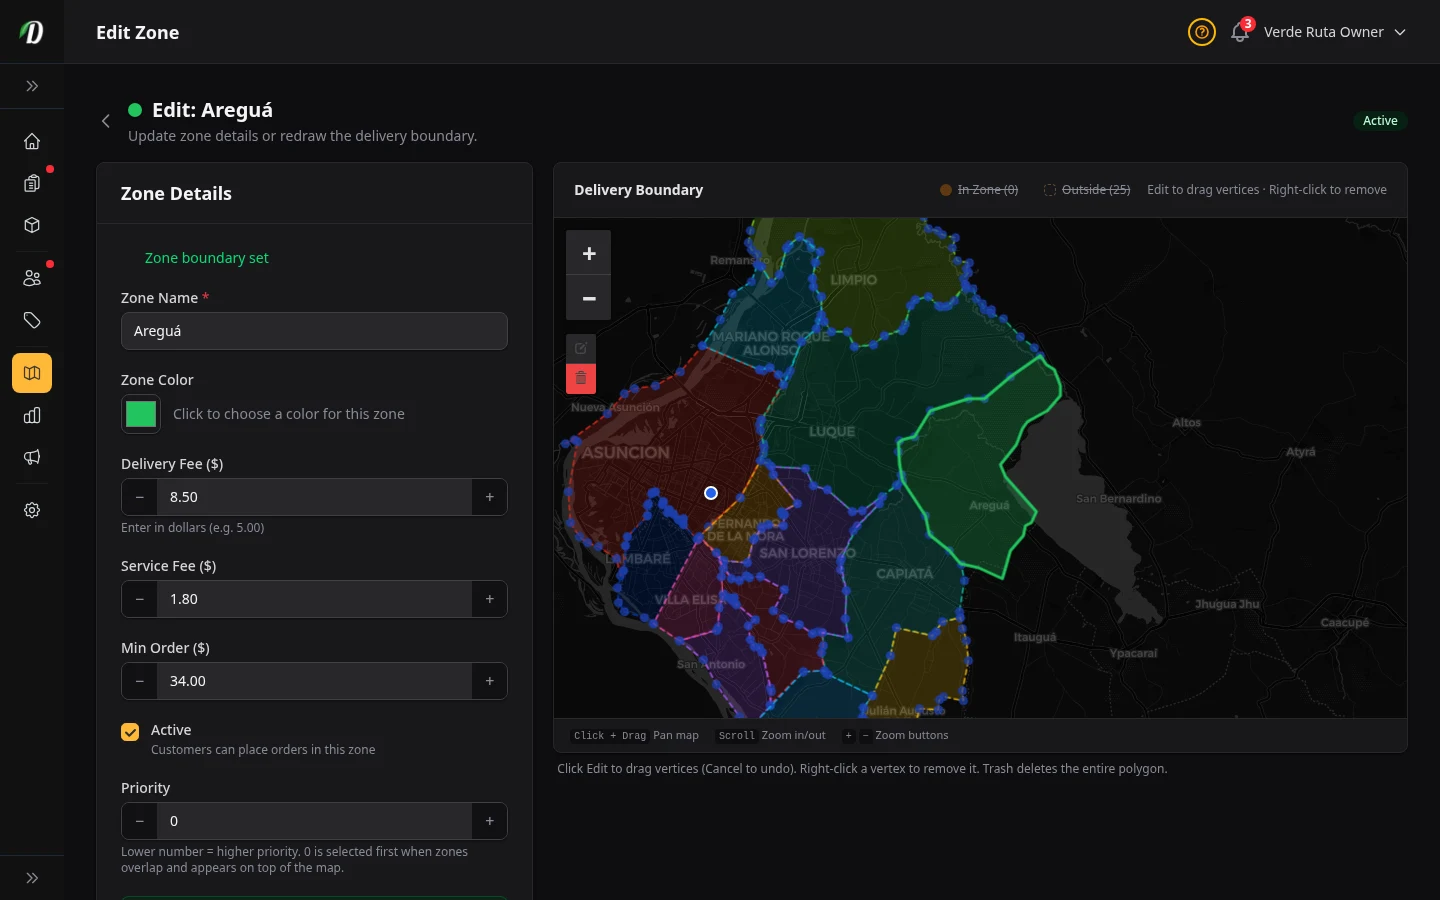
Task: Click the Zone Name input showing Areguá
Action: 314,330
